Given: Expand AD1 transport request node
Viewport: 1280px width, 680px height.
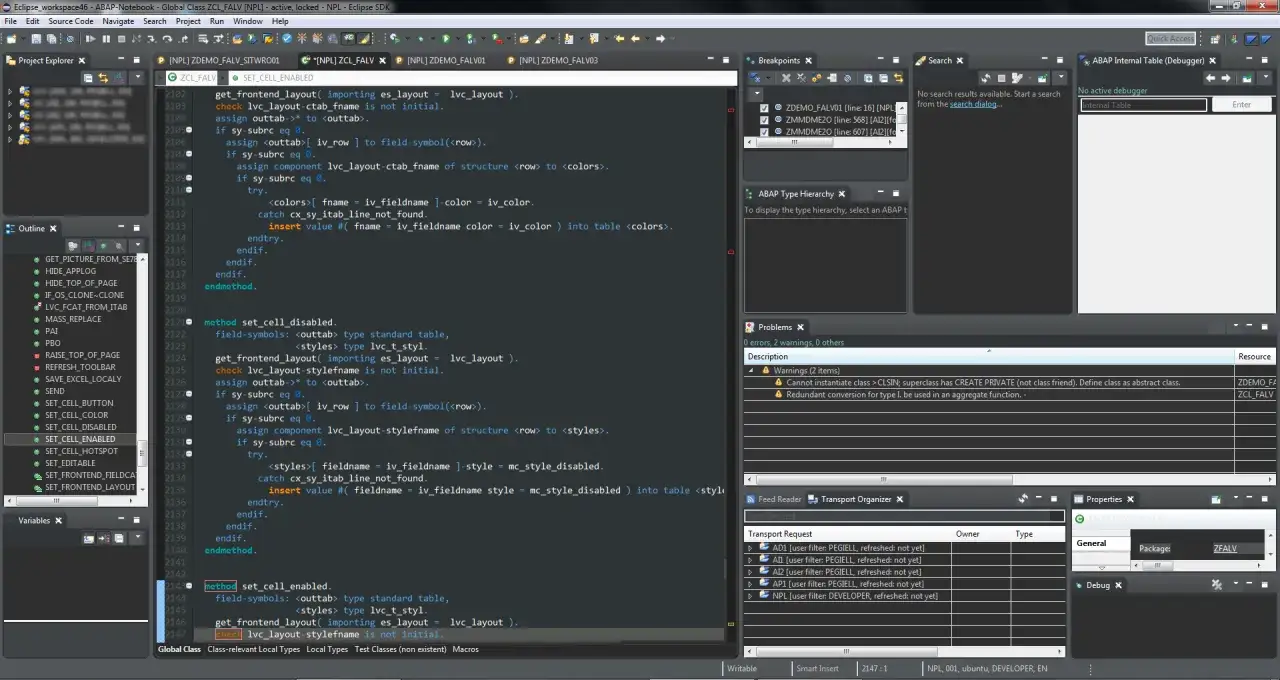Looking at the screenshot, I should click(x=750, y=548).
